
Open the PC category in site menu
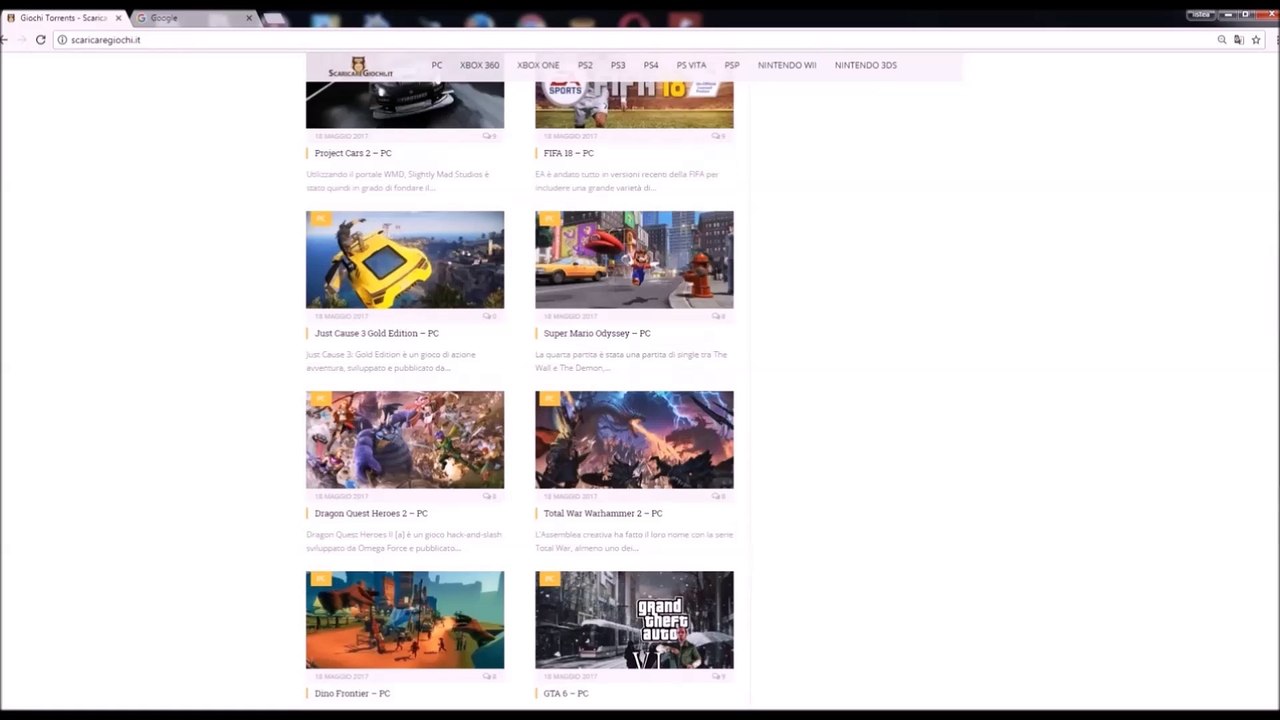(437, 65)
